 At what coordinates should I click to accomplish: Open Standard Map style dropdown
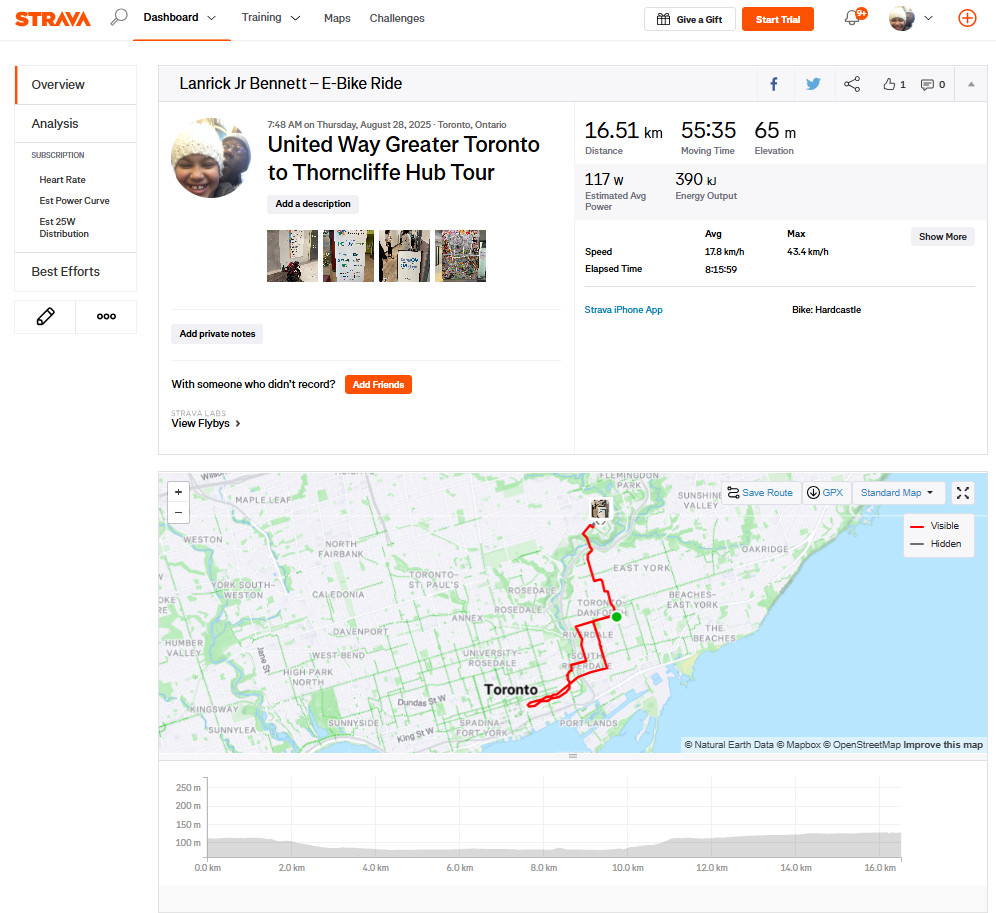click(897, 492)
